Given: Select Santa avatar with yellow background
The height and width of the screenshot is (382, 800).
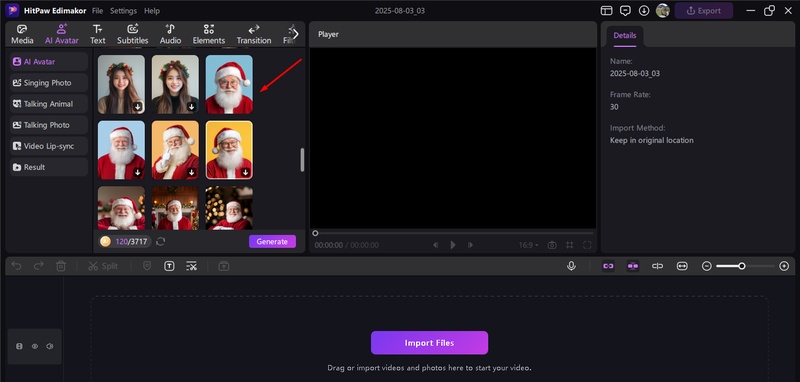Looking at the screenshot, I should (229, 150).
